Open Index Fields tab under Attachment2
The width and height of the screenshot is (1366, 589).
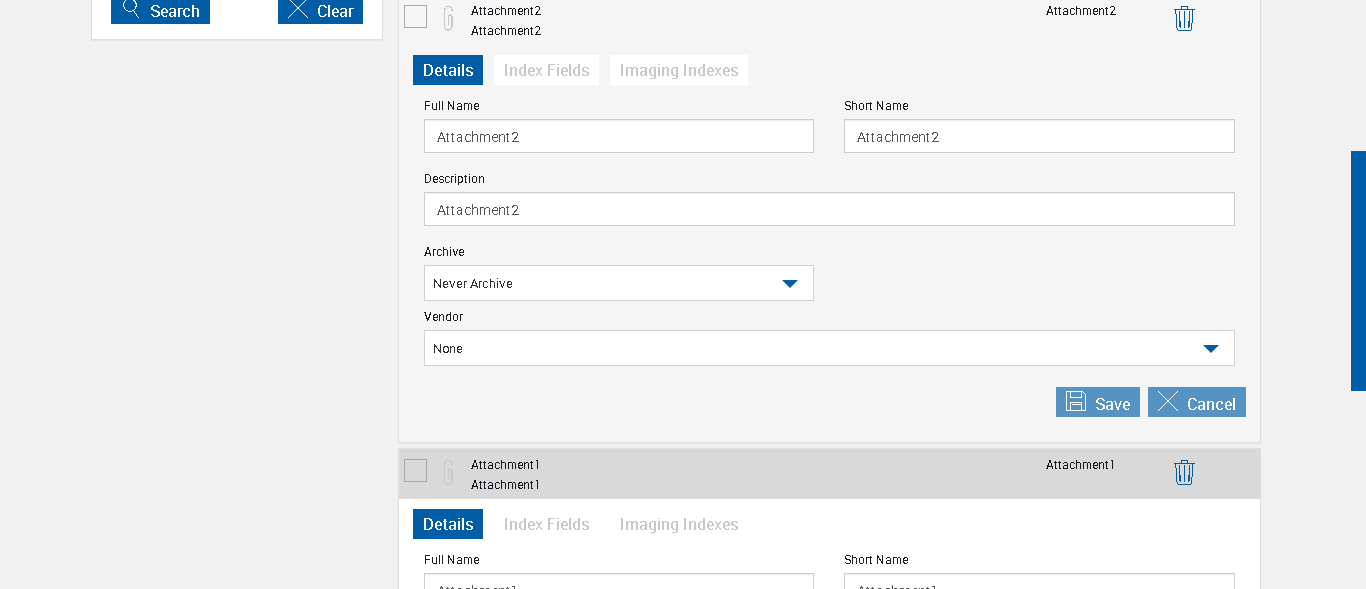coord(546,70)
